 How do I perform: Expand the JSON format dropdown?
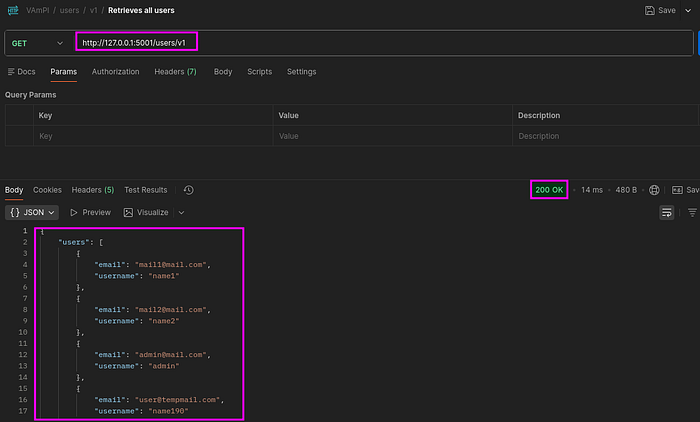[x=32, y=213]
